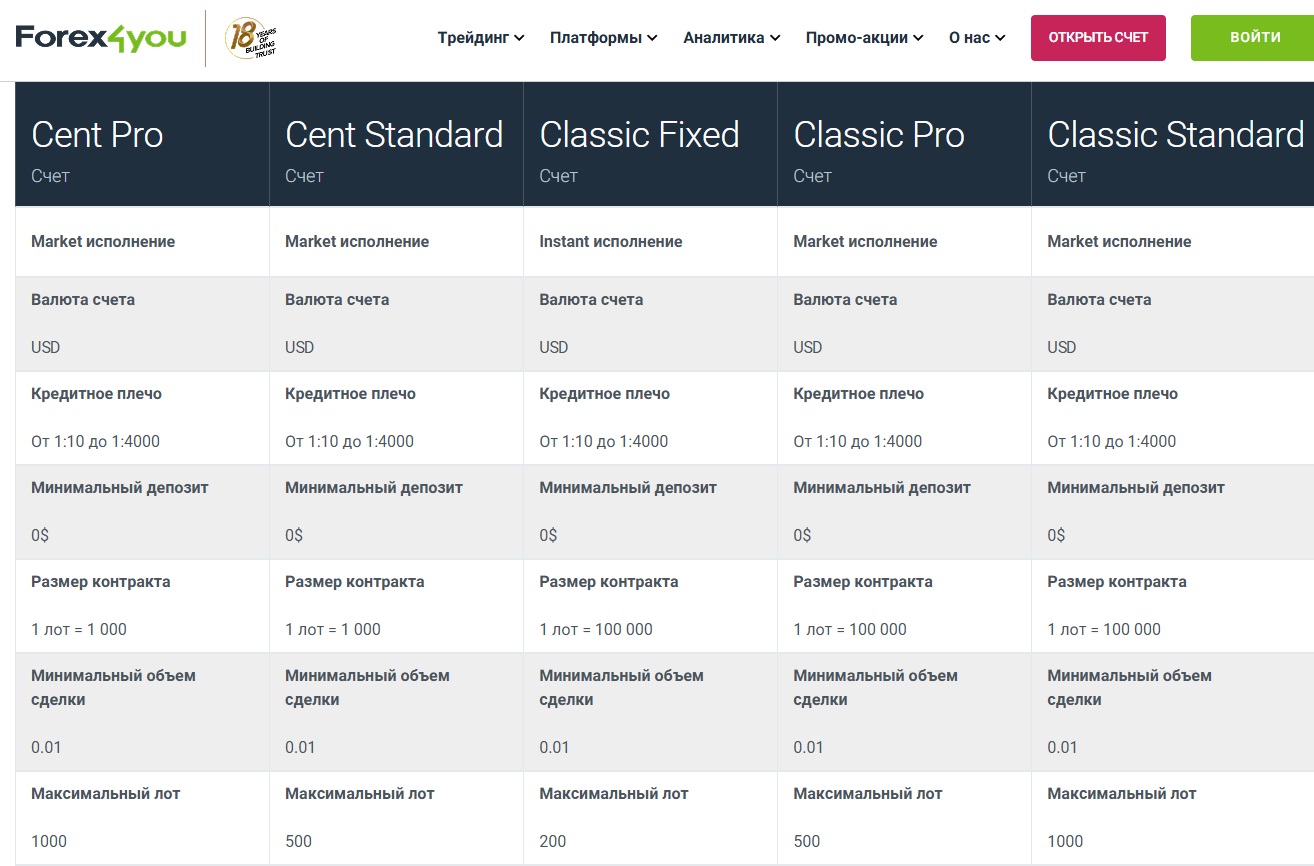Click Кредитное плечо label in Cent Standard column
This screenshot has height=866, width=1314.
tap(350, 394)
